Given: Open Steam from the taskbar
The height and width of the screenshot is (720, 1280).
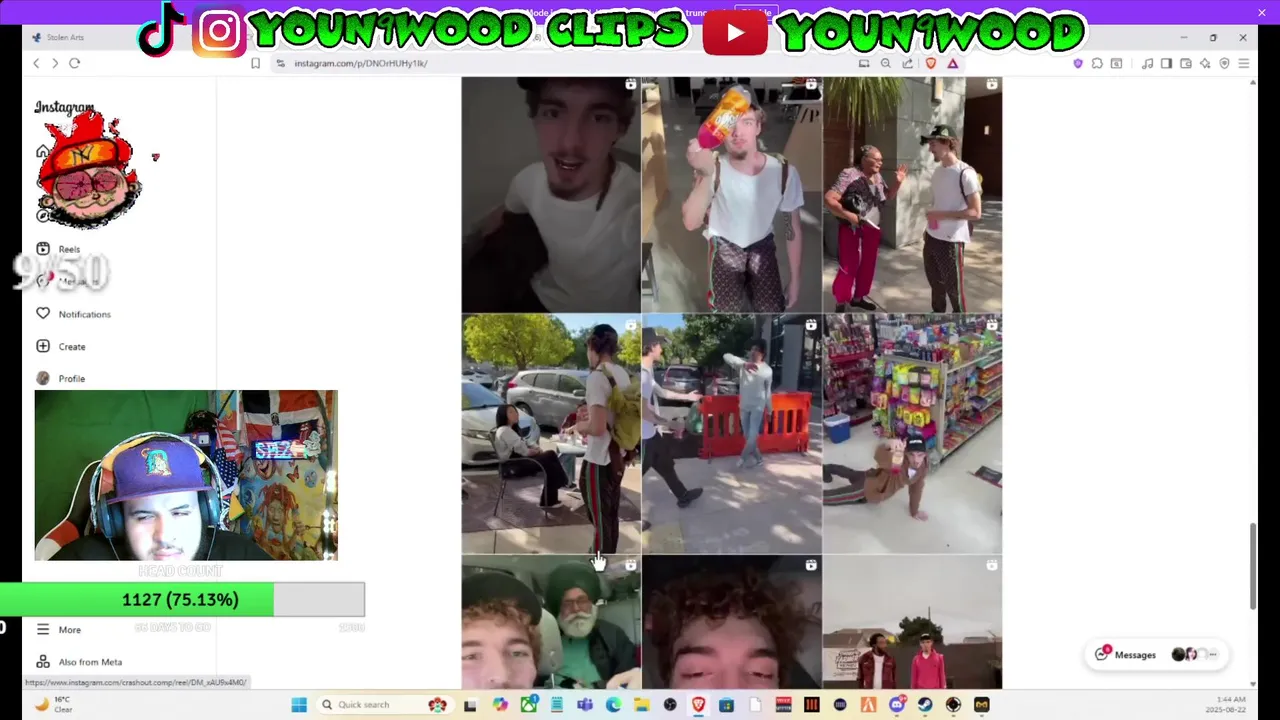Looking at the screenshot, I should 925,705.
